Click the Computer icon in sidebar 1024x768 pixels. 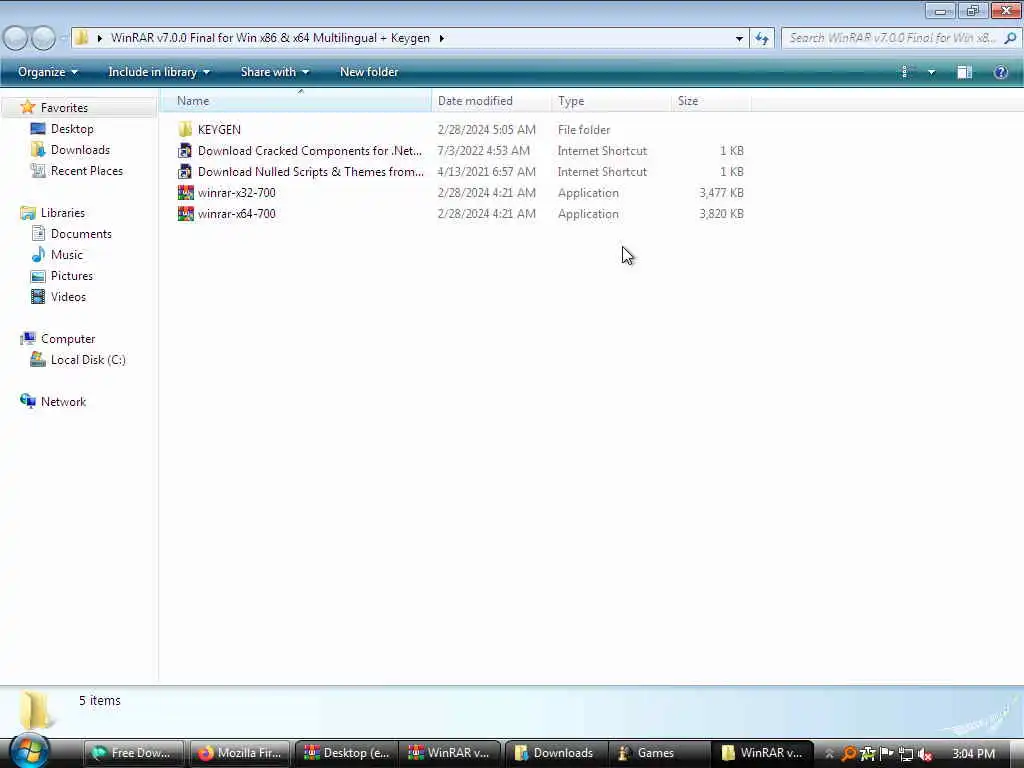(27, 338)
